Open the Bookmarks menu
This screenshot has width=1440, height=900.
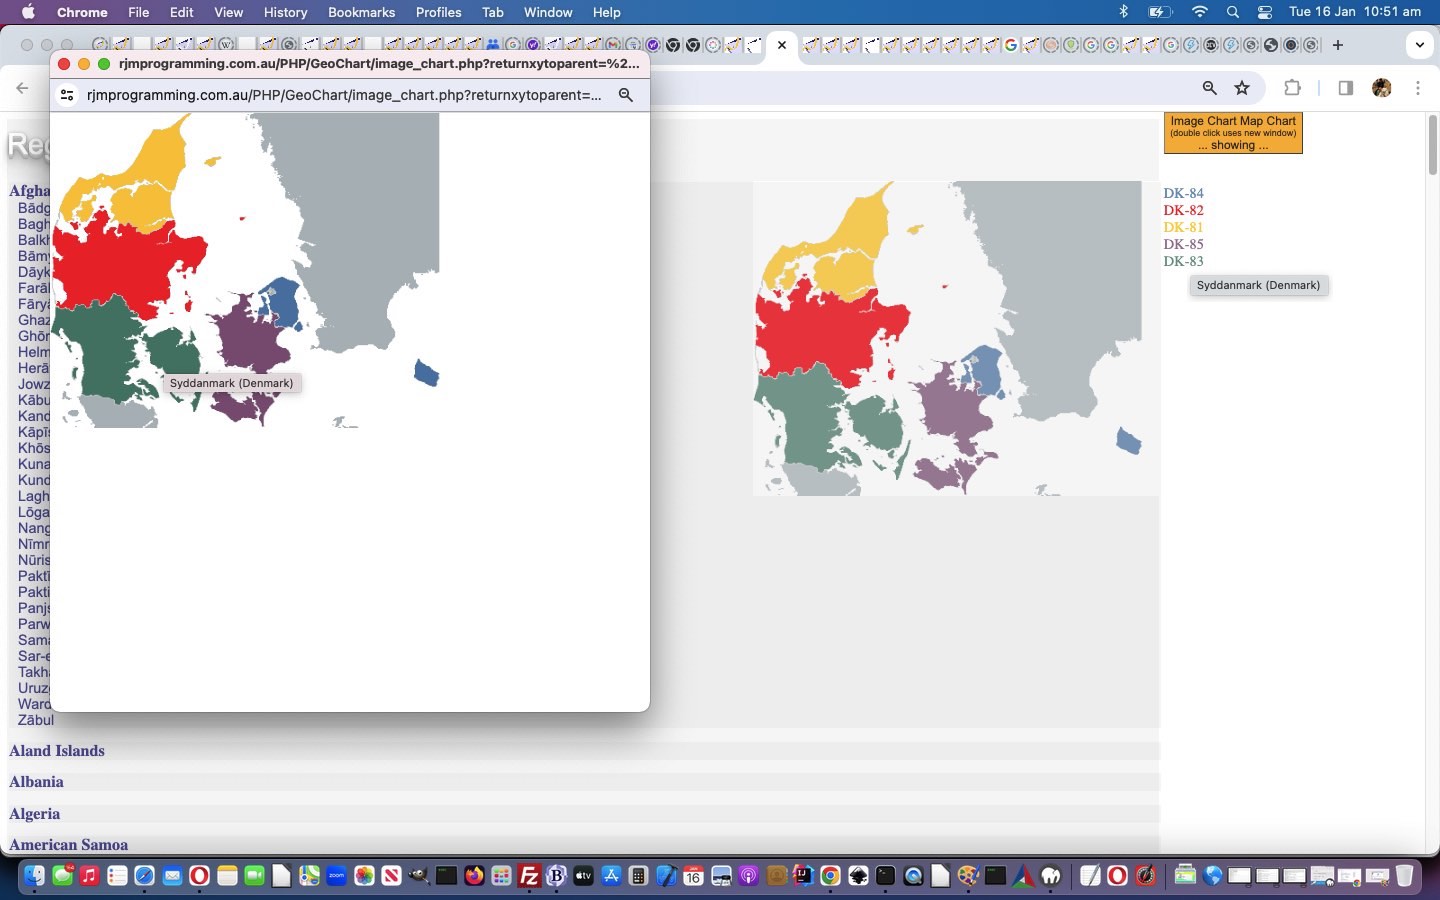(x=361, y=12)
